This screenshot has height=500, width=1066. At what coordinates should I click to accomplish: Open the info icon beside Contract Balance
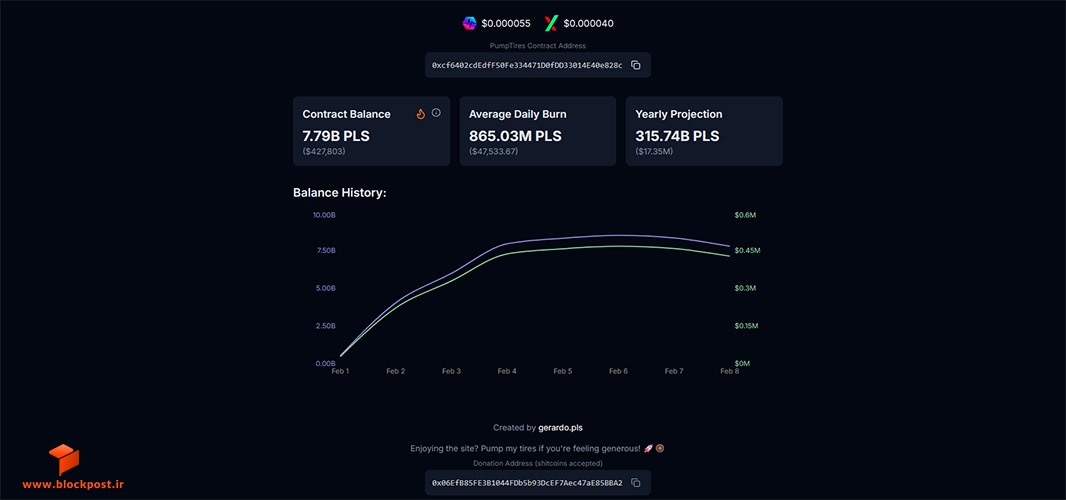(436, 113)
